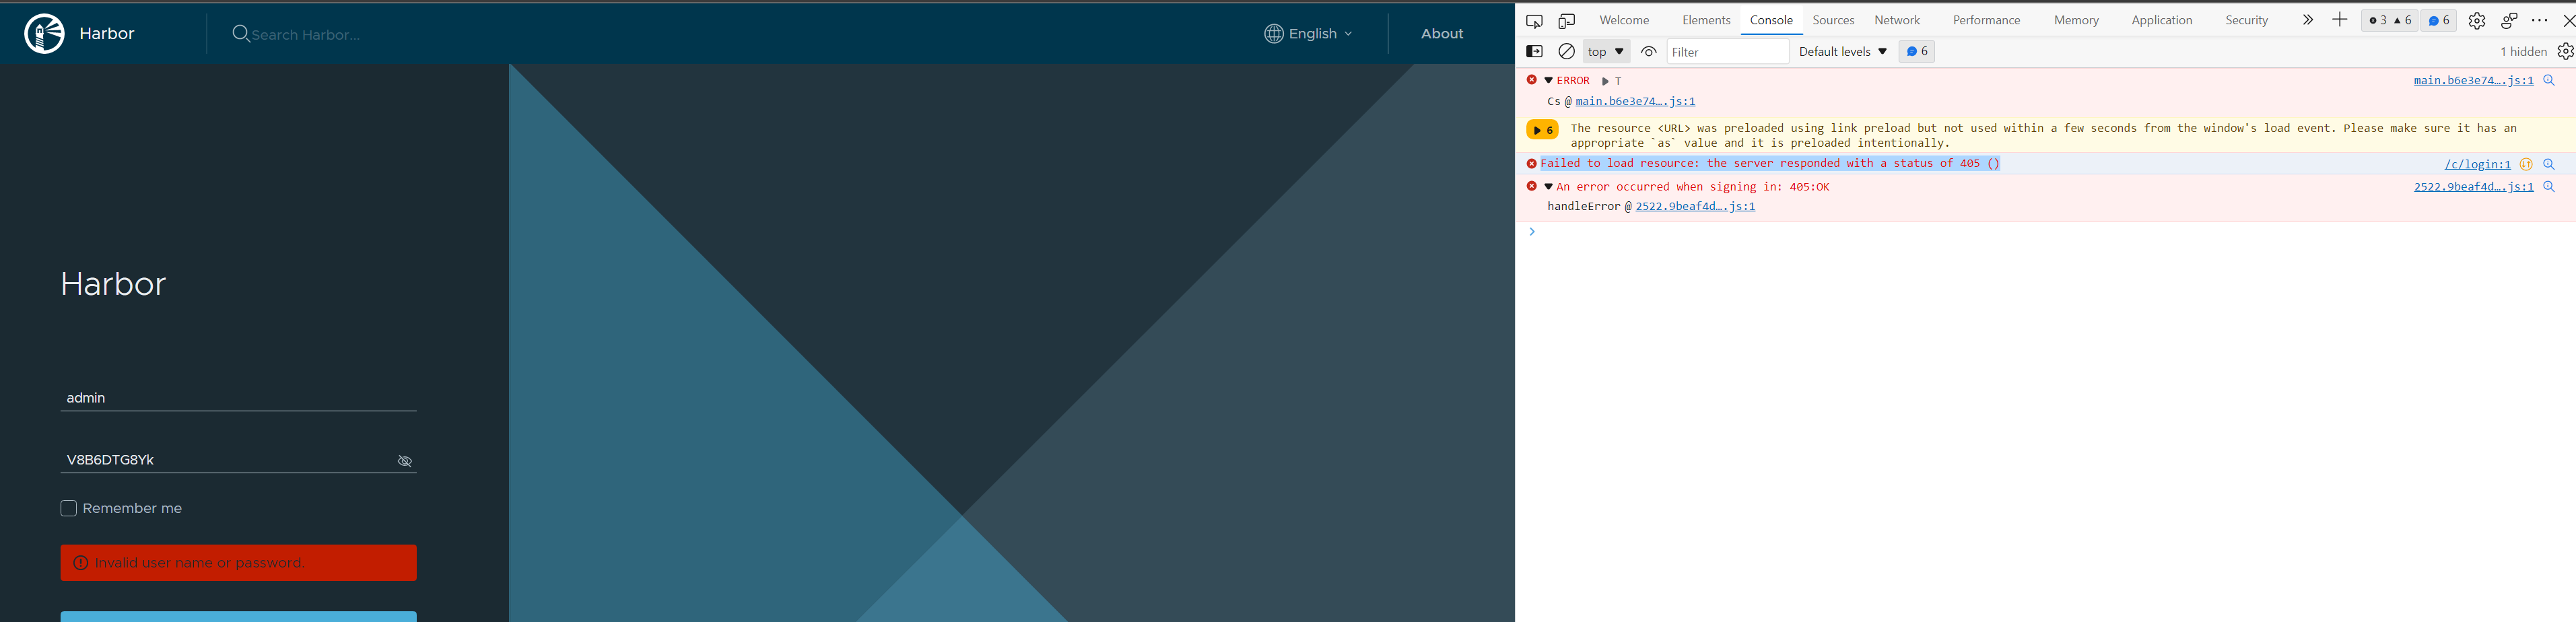Show the console sidebar icon
The height and width of the screenshot is (622, 2576).
pos(1534,51)
